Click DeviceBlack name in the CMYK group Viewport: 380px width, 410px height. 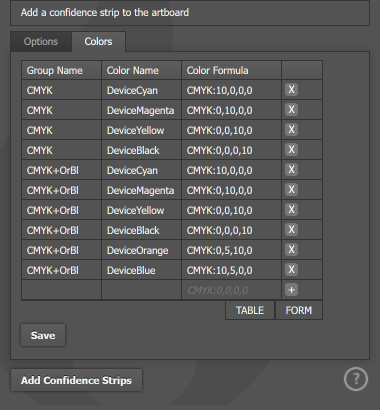click(x=141, y=150)
